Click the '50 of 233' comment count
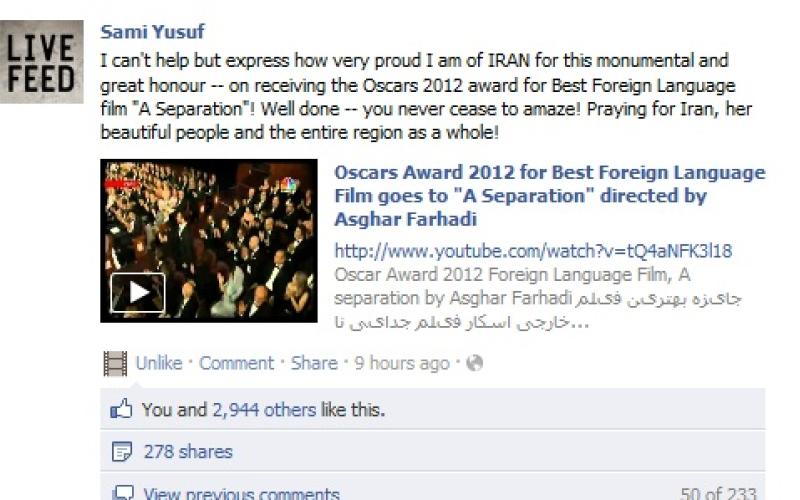 [x=718, y=493]
